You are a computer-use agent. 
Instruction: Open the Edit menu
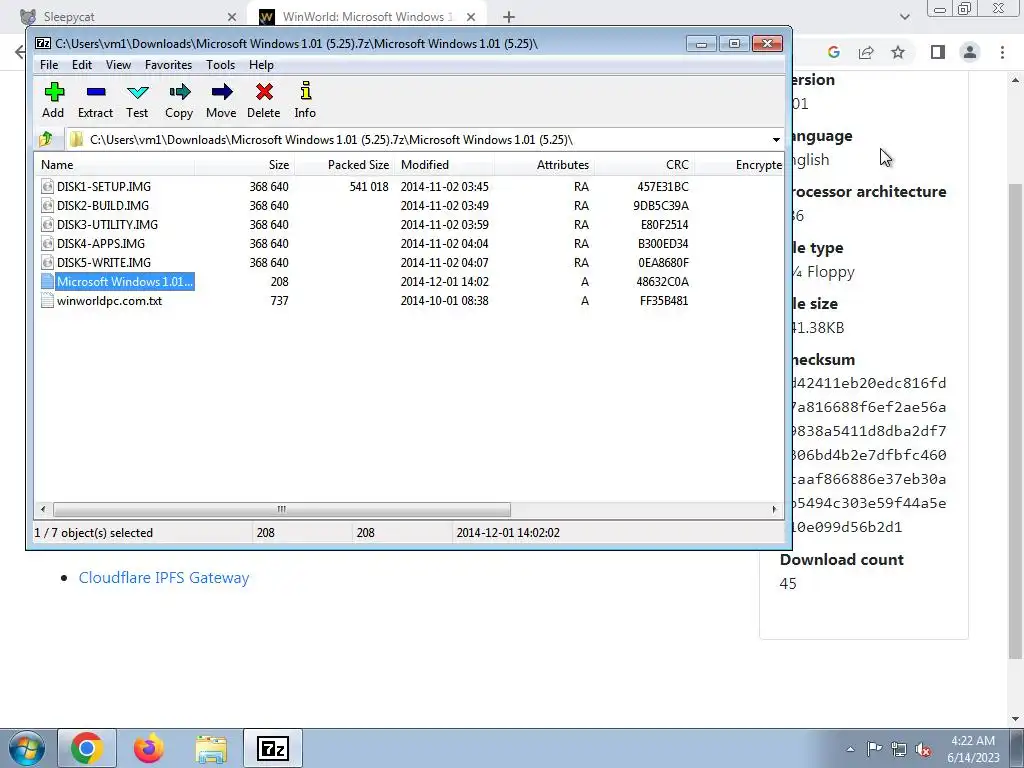pos(82,65)
